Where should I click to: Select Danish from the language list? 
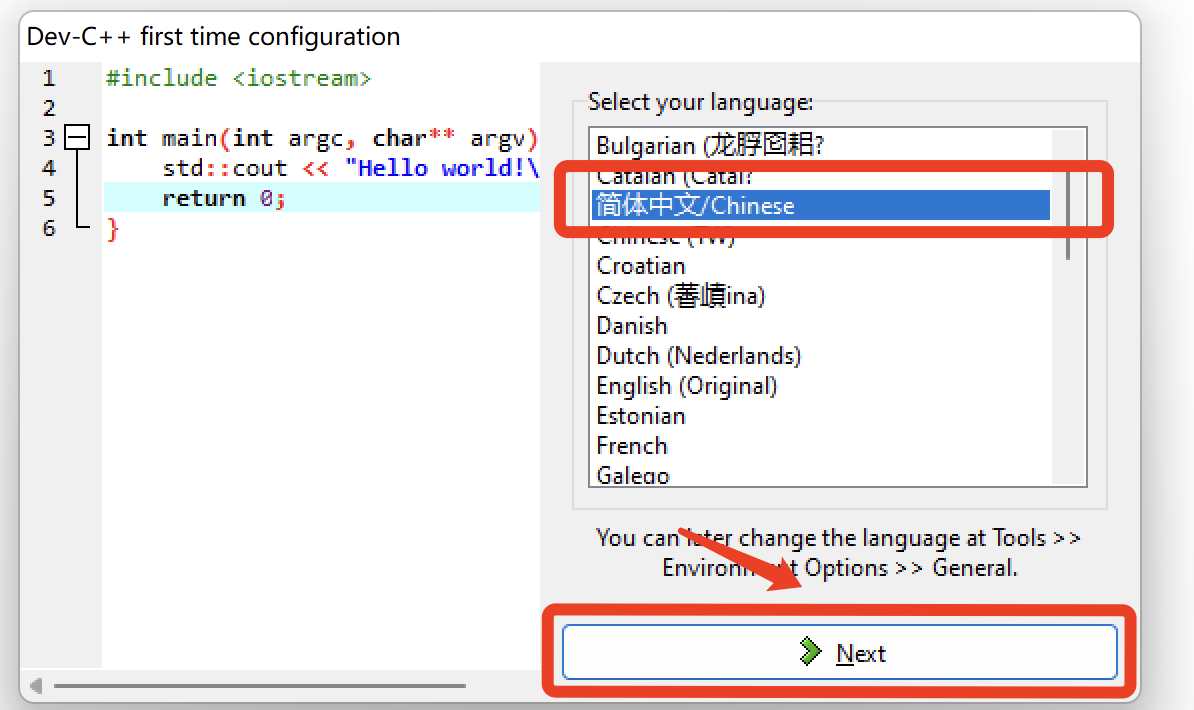point(631,325)
